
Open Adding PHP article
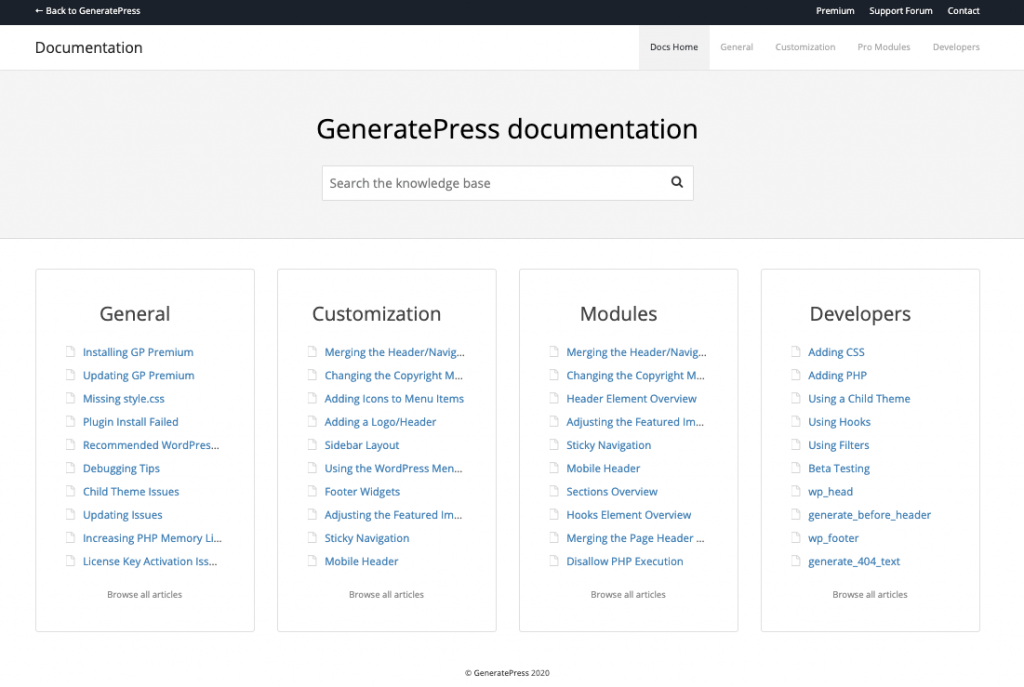(837, 375)
